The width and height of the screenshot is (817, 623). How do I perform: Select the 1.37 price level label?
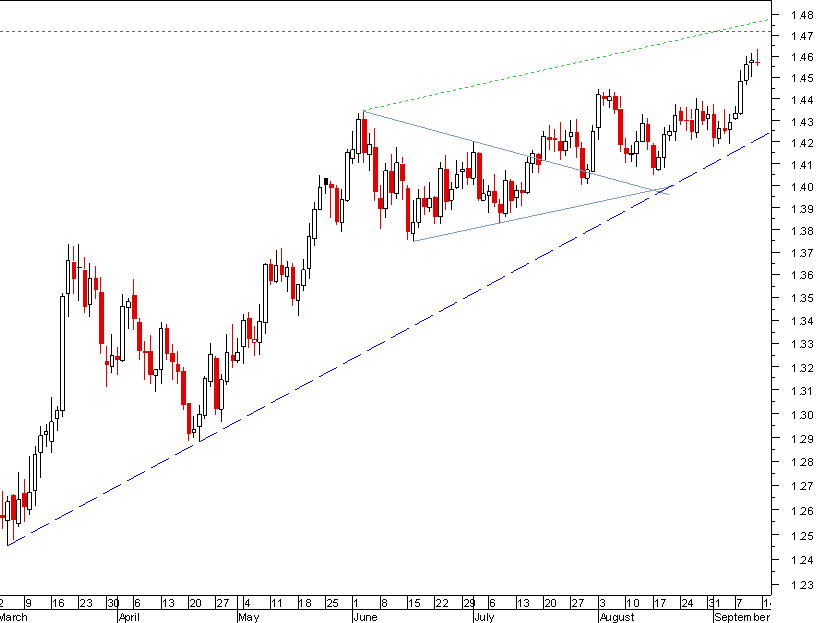tap(801, 253)
